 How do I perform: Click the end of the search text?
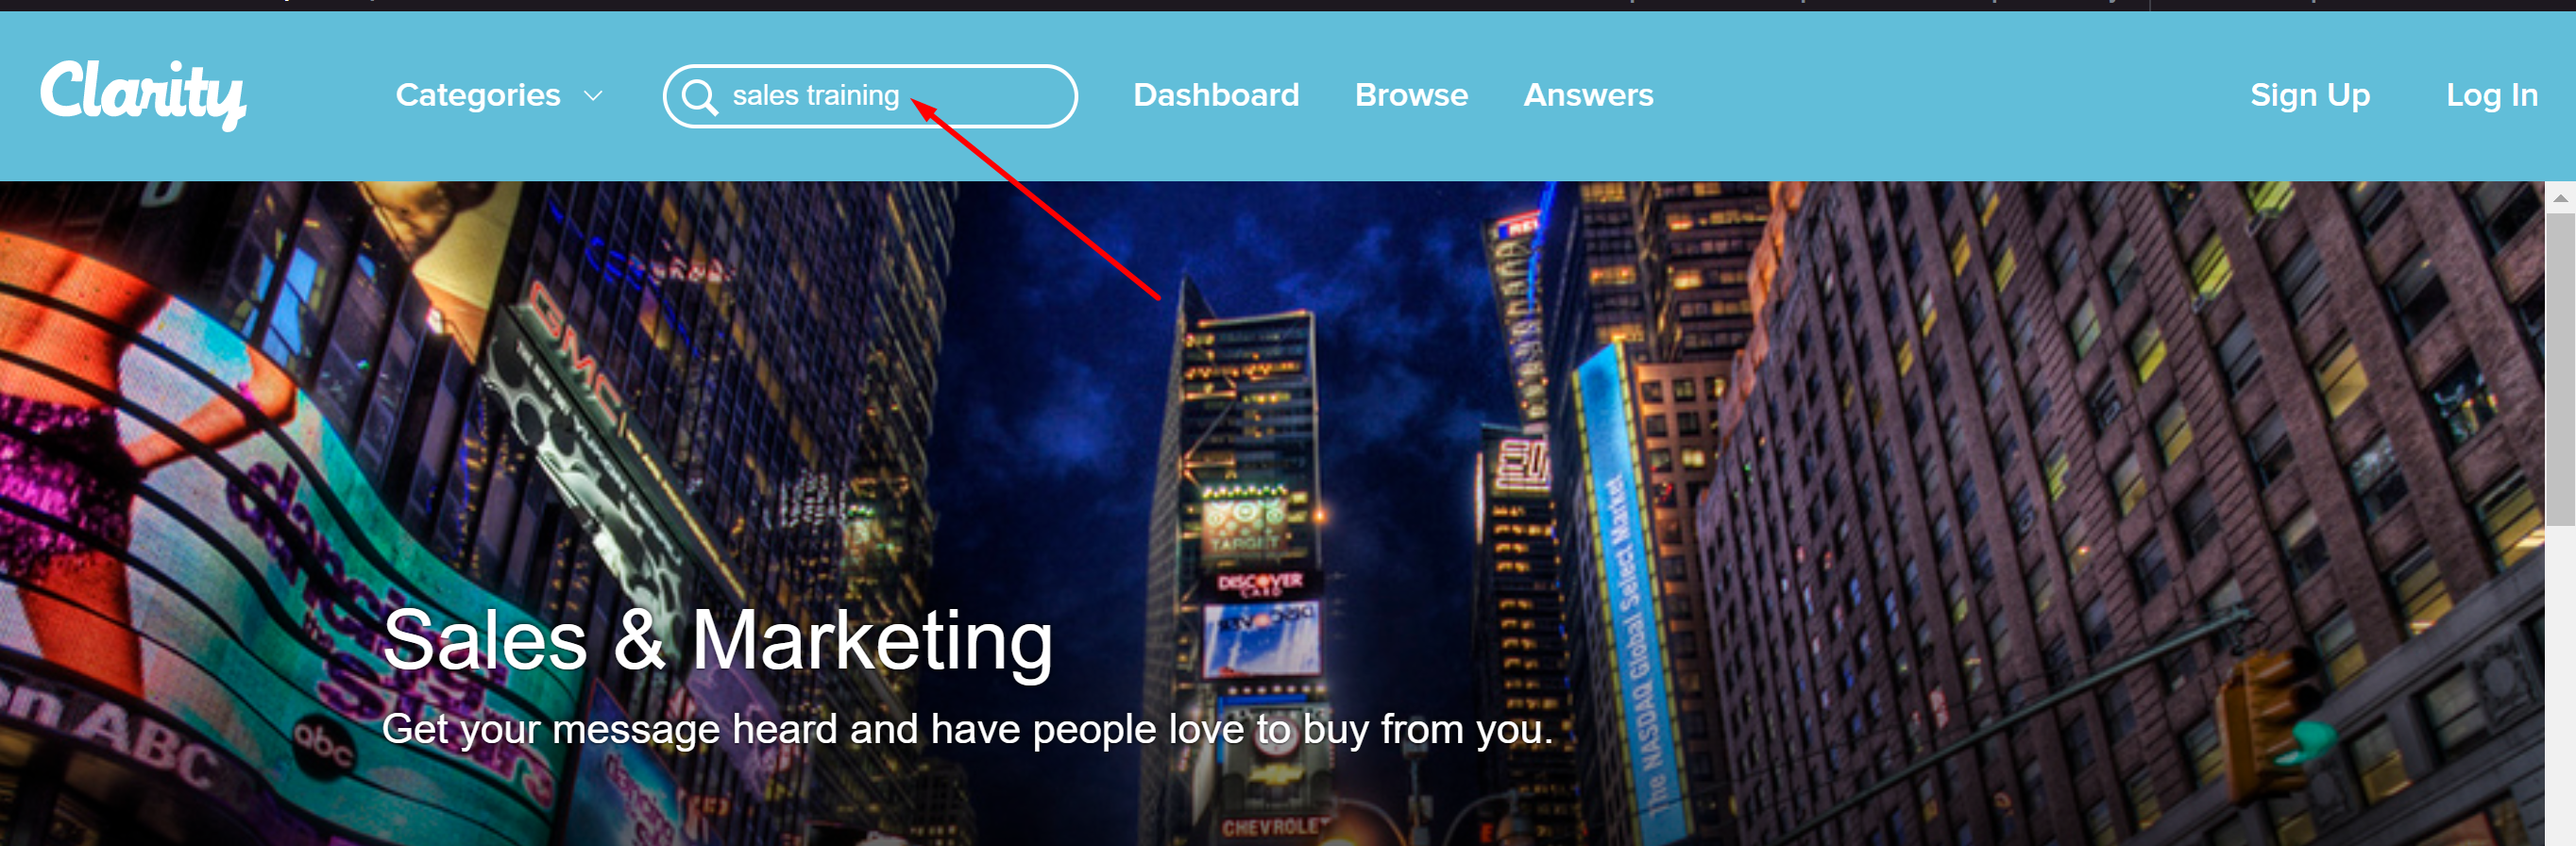(900, 96)
